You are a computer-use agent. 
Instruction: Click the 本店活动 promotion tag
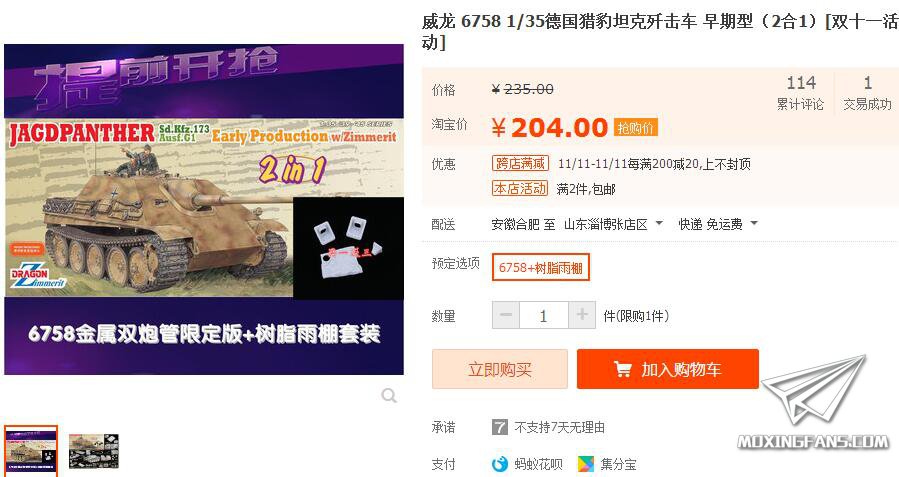pos(520,188)
